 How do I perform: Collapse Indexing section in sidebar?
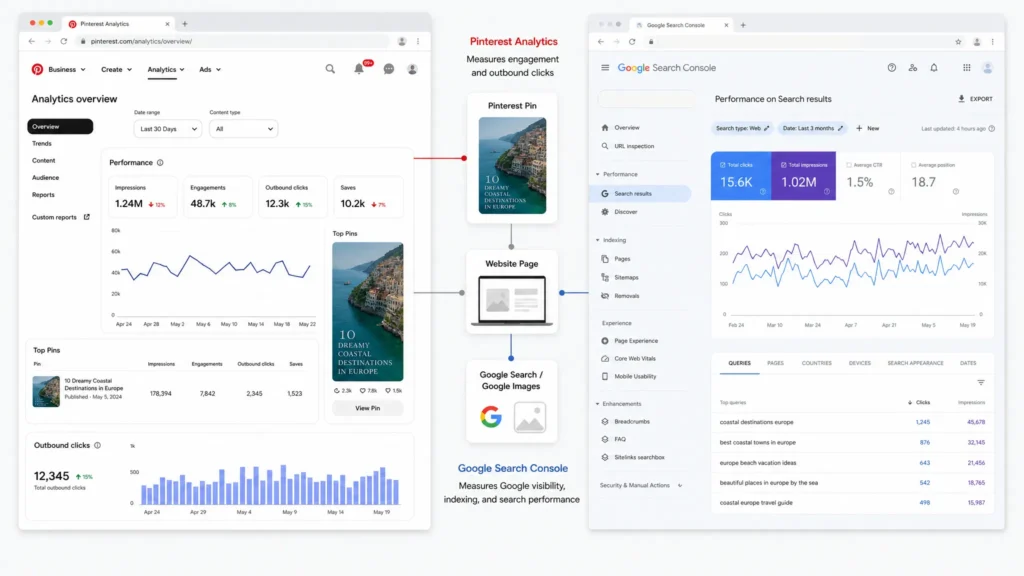coord(598,240)
